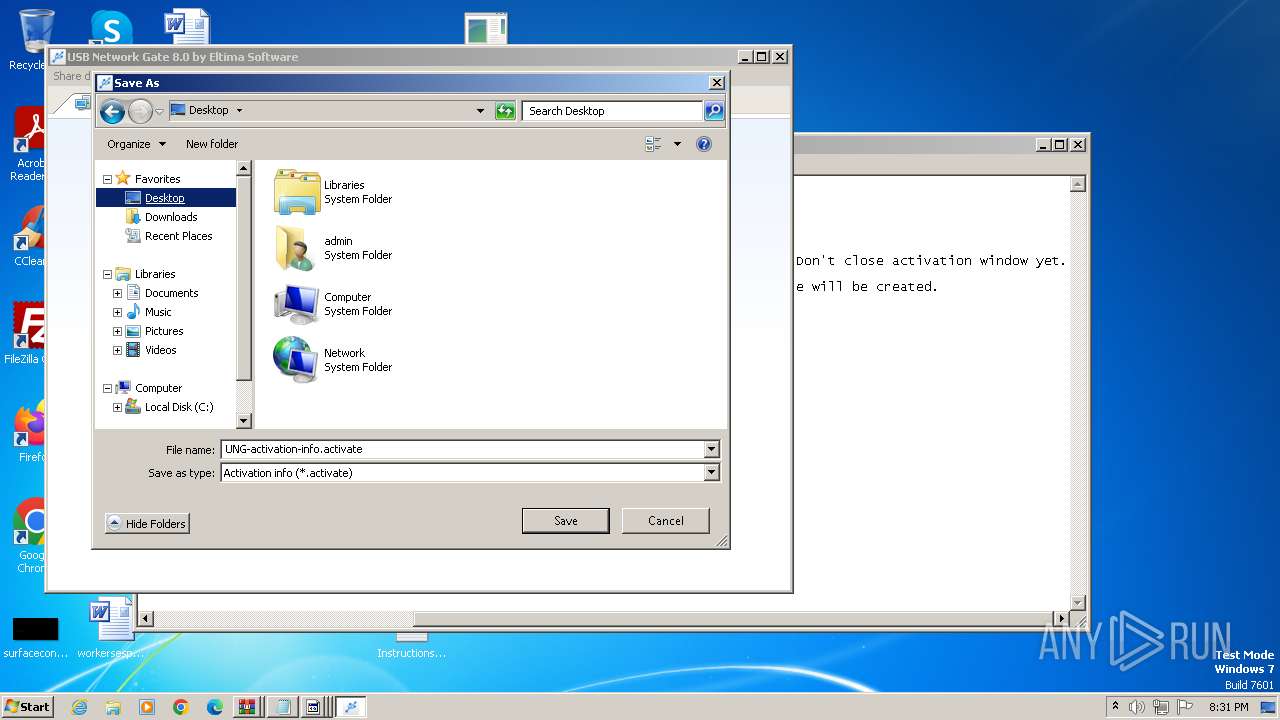The height and width of the screenshot is (720, 1280).
Task: Select Pictures in the navigation pane
Action: [164, 331]
